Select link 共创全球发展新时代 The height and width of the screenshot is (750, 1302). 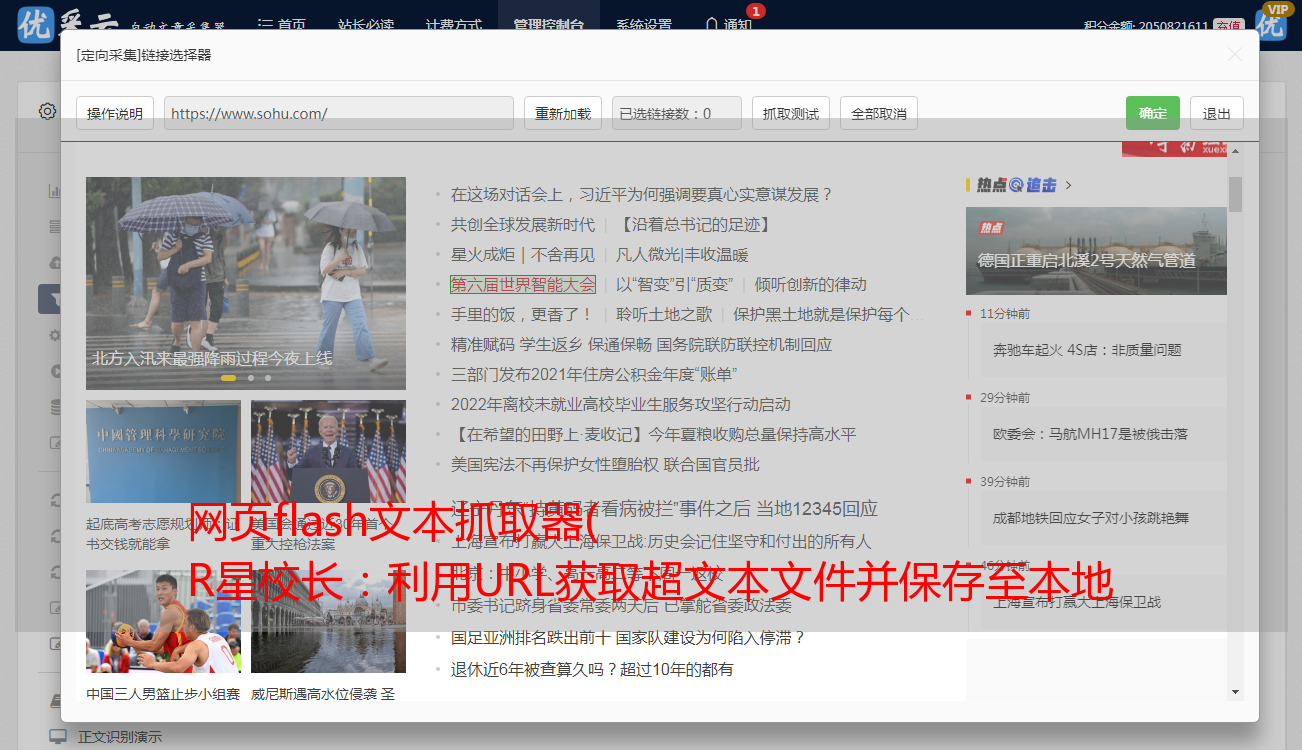click(x=523, y=224)
